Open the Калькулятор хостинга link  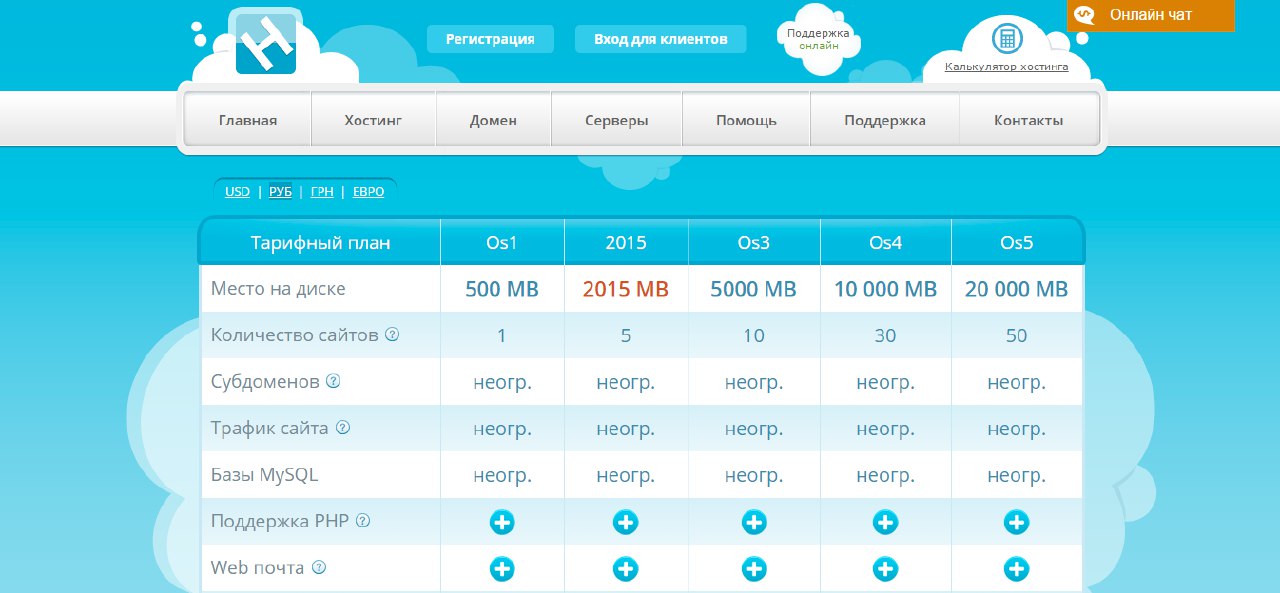click(1006, 67)
